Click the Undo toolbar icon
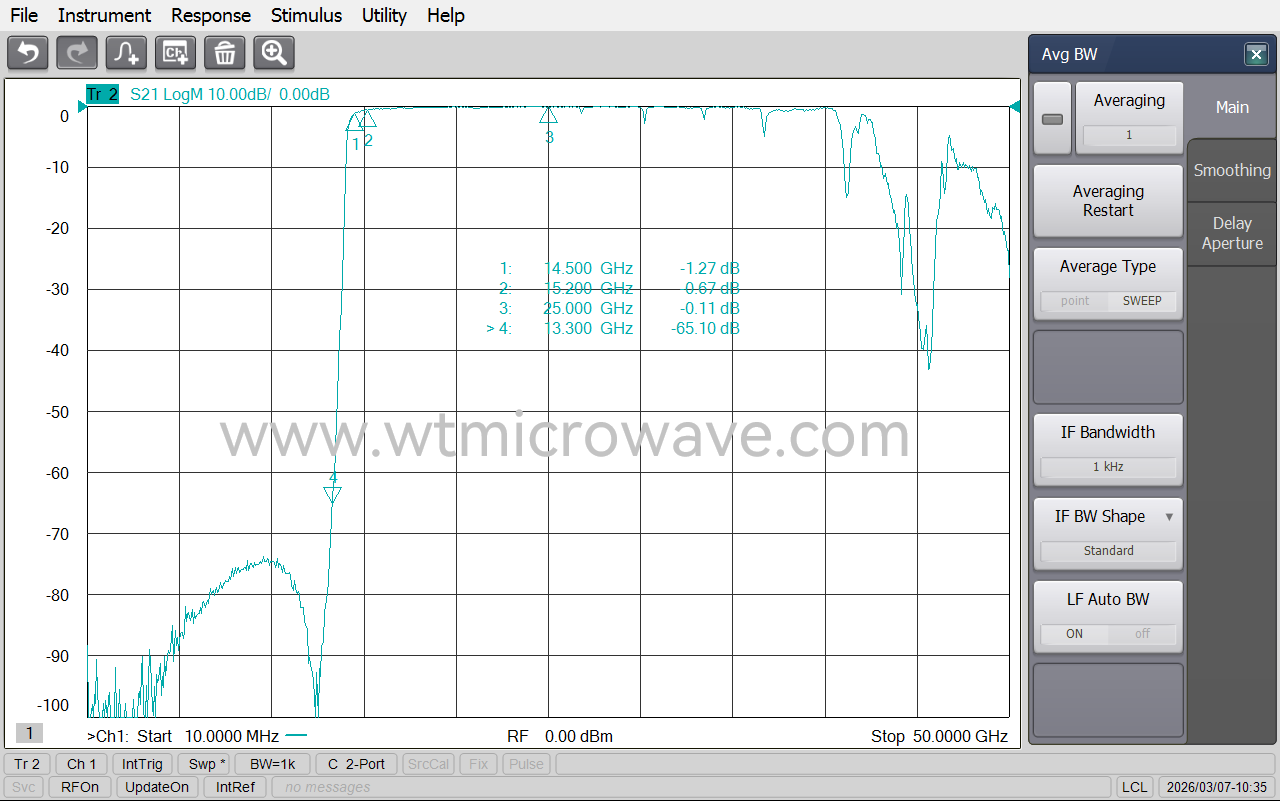 (x=28, y=53)
